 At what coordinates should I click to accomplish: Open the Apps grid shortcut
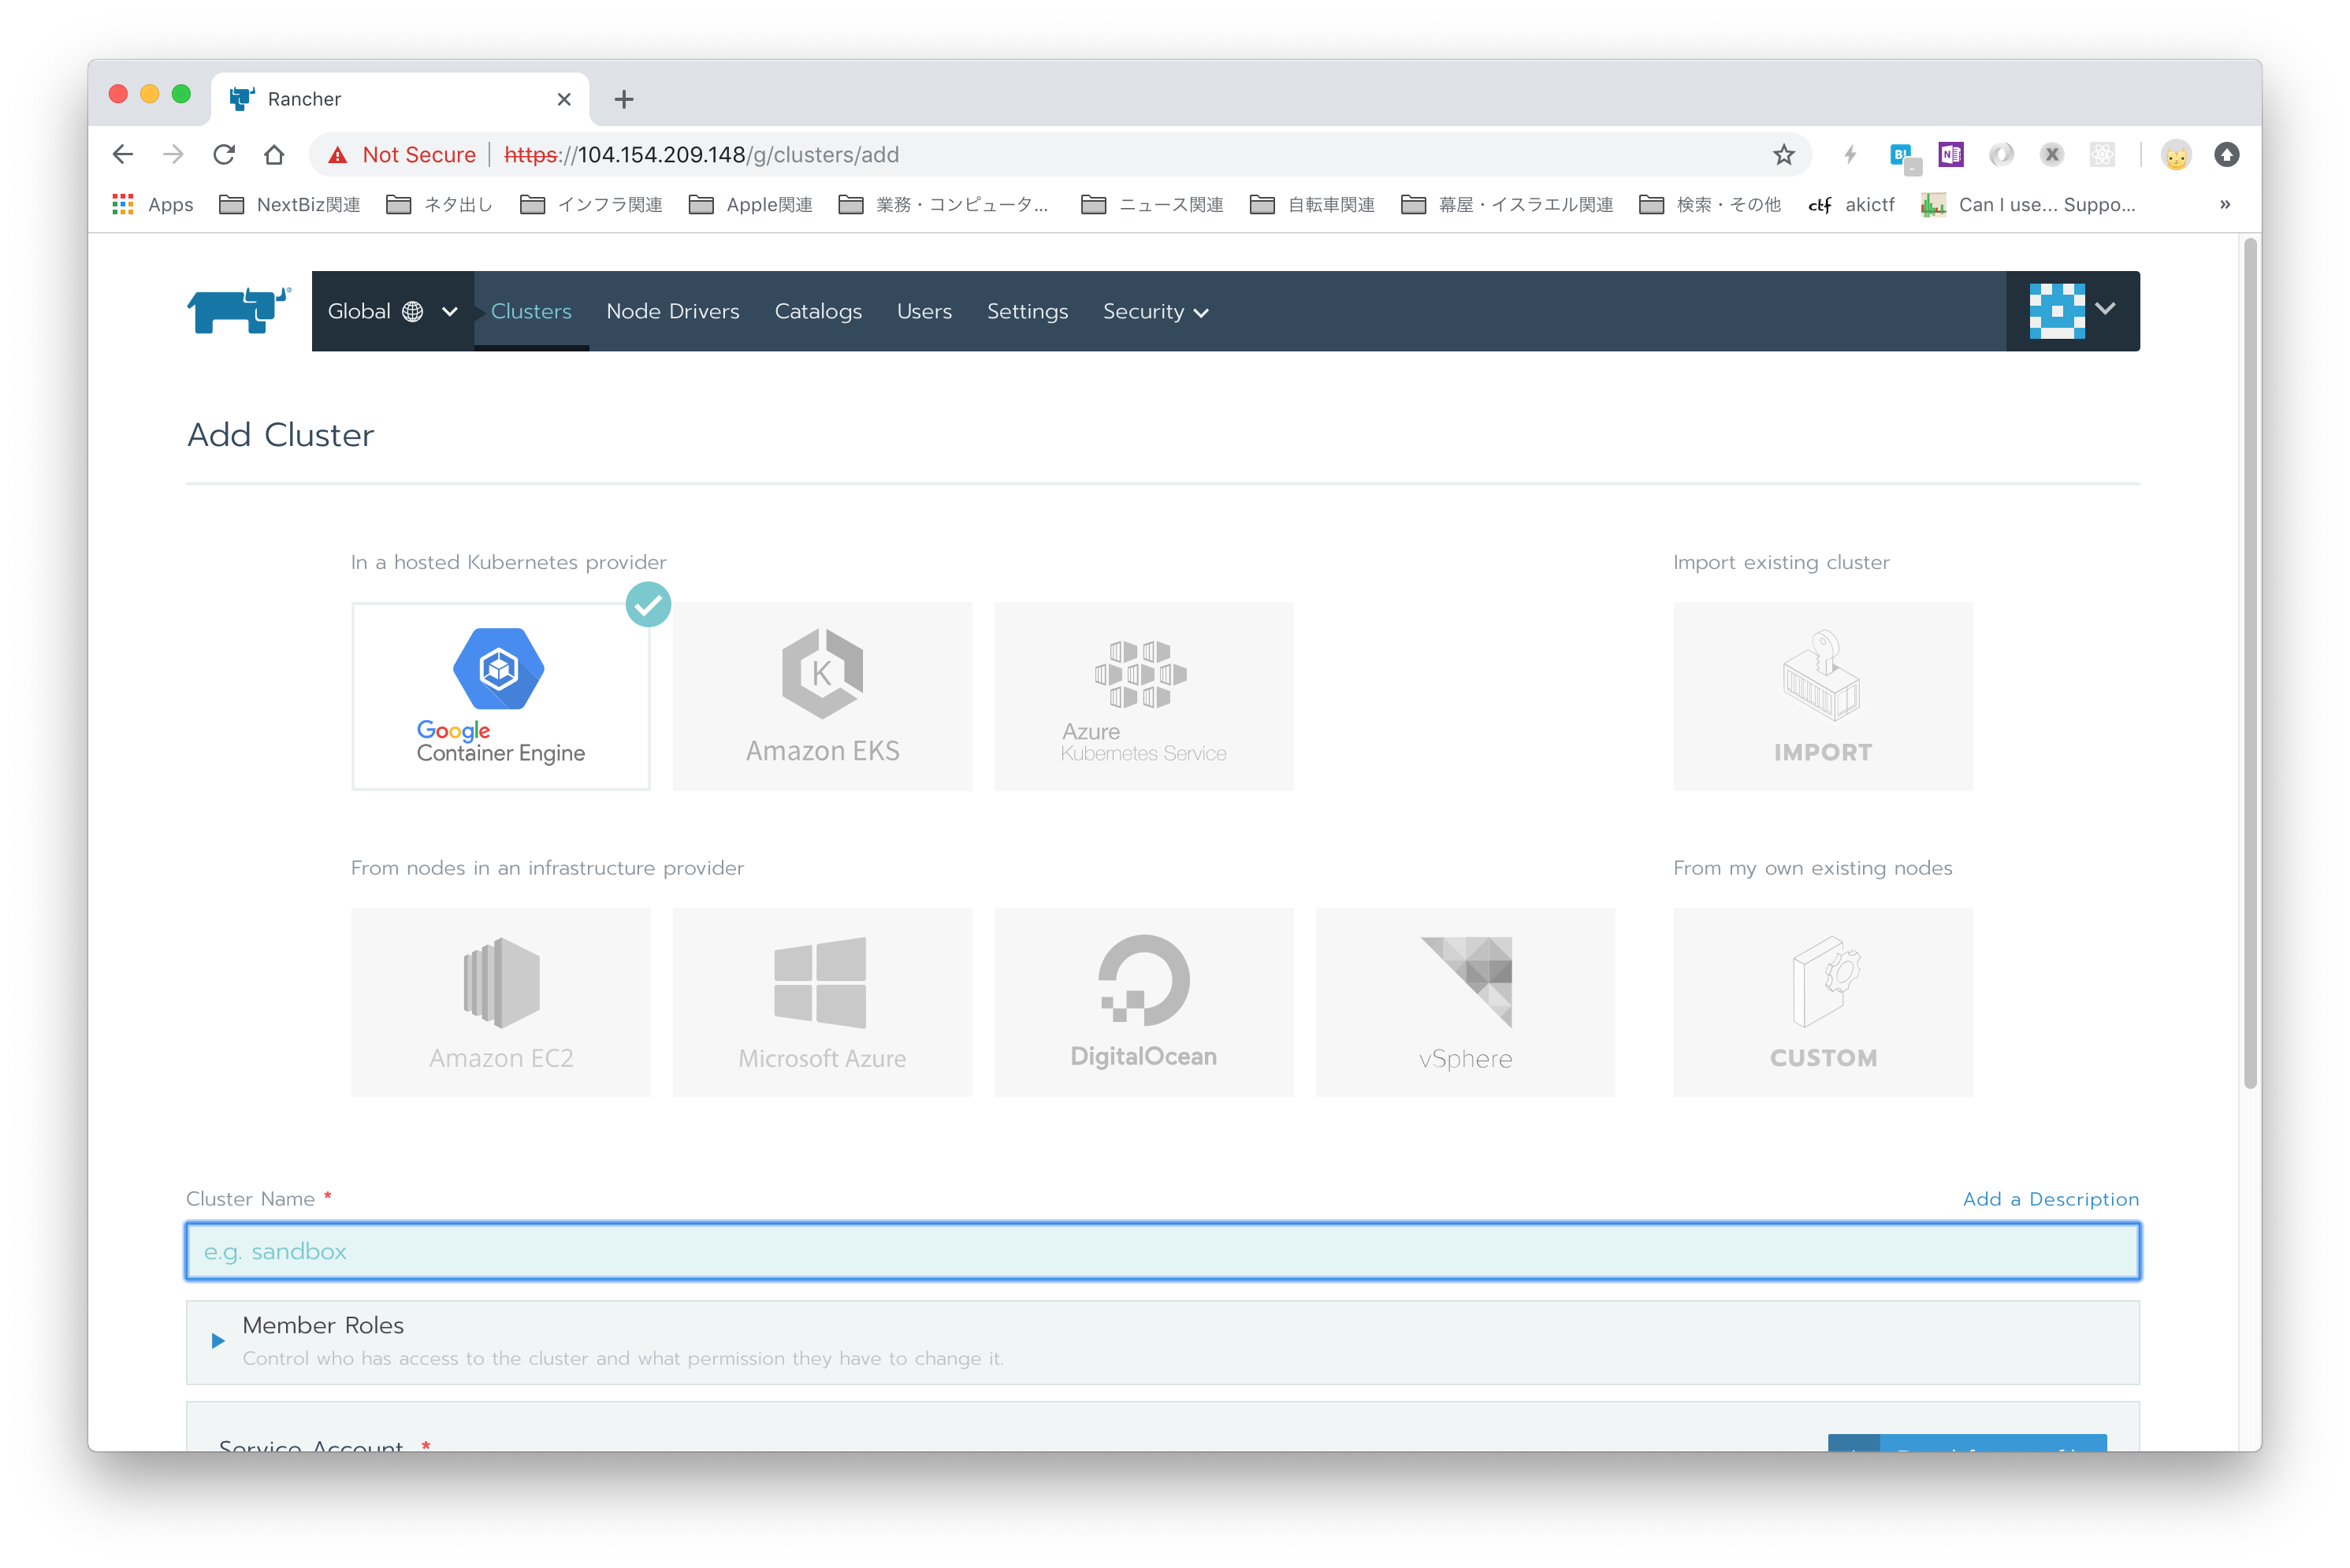153,204
